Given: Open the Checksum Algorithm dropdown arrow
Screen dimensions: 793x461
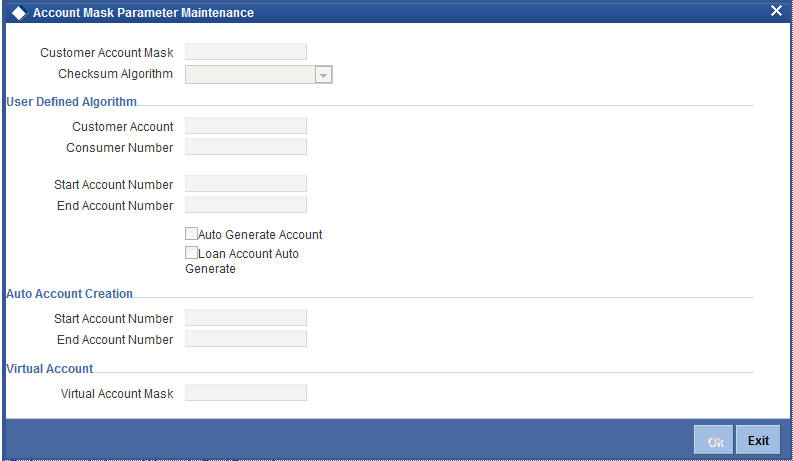Looking at the screenshot, I should point(323,75).
